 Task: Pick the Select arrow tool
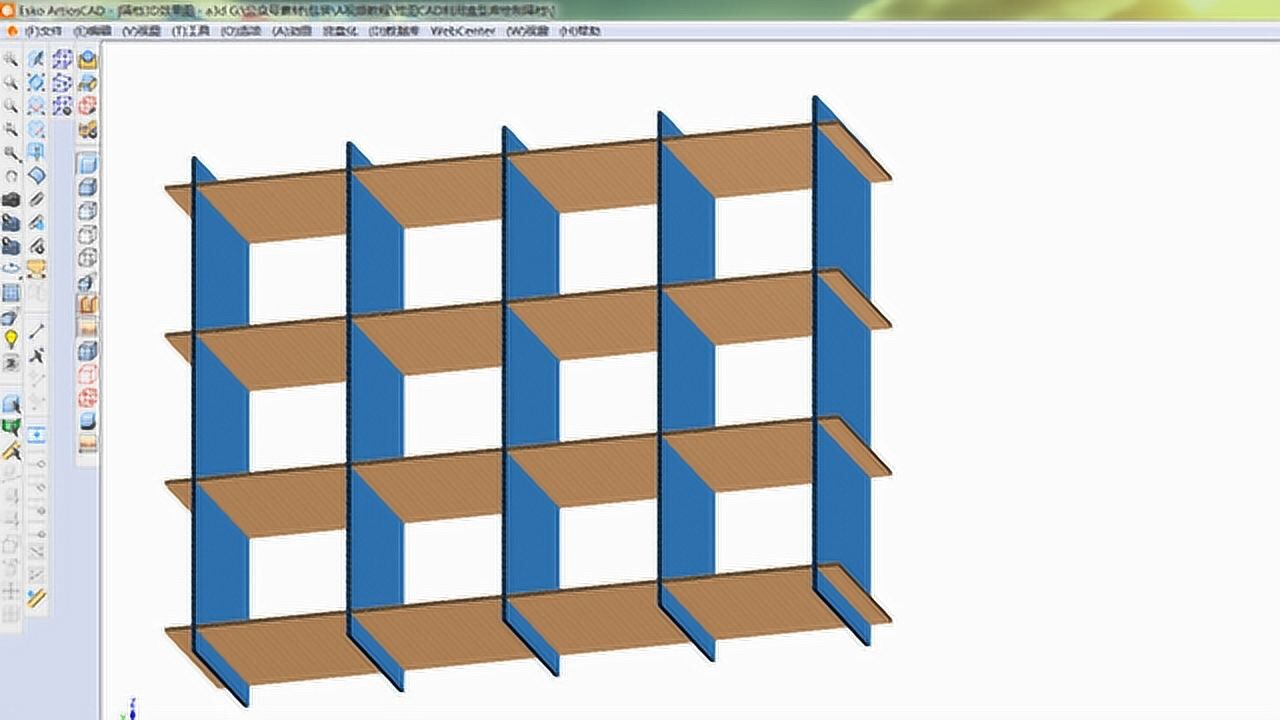pos(36,59)
